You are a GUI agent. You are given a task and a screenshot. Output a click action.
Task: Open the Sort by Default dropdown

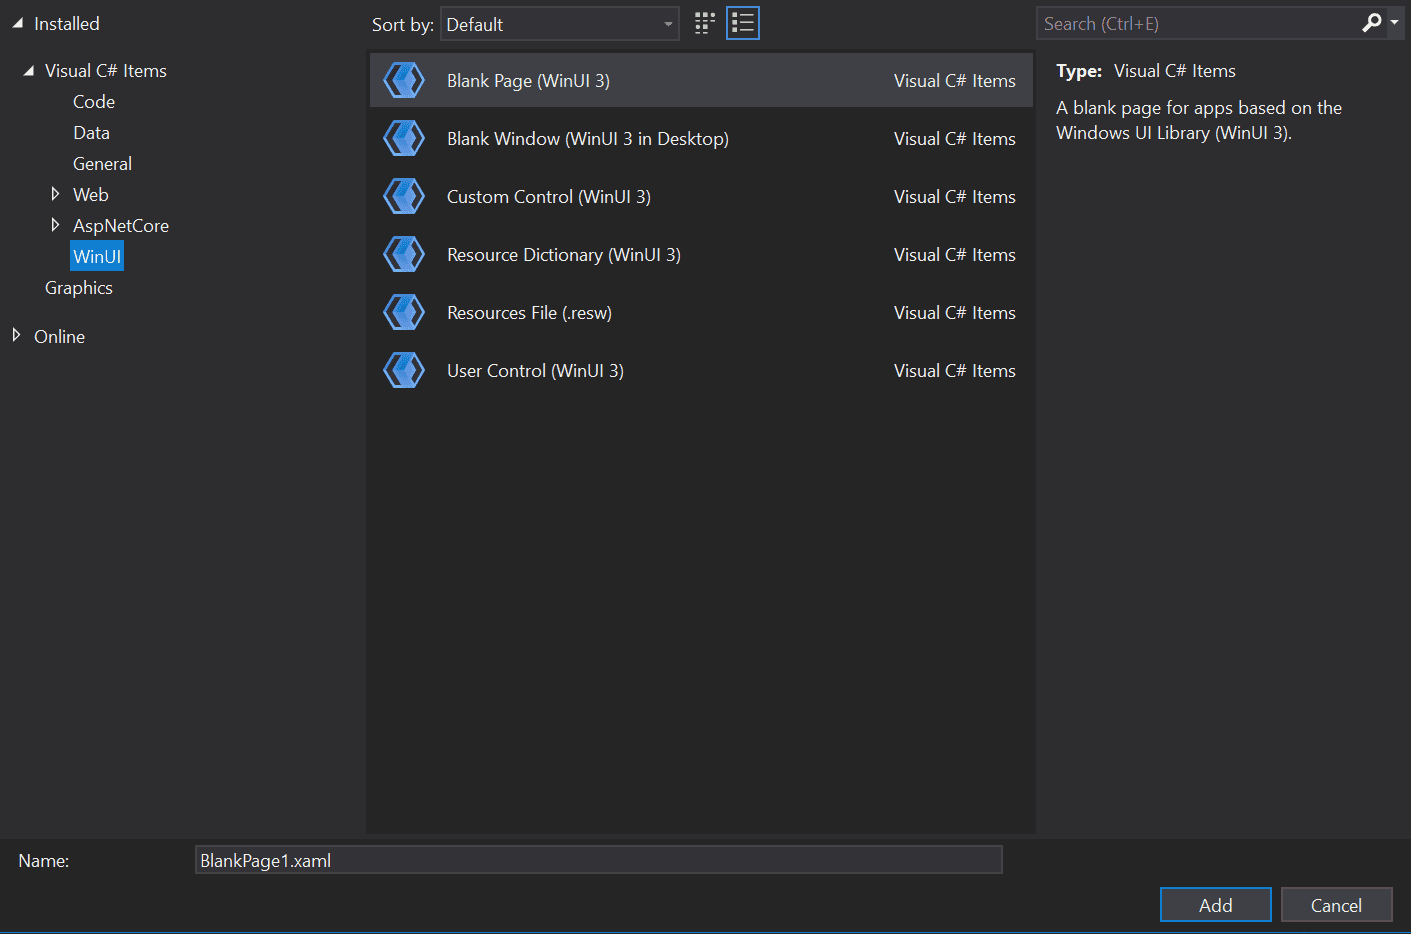click(x=559, y=24)
